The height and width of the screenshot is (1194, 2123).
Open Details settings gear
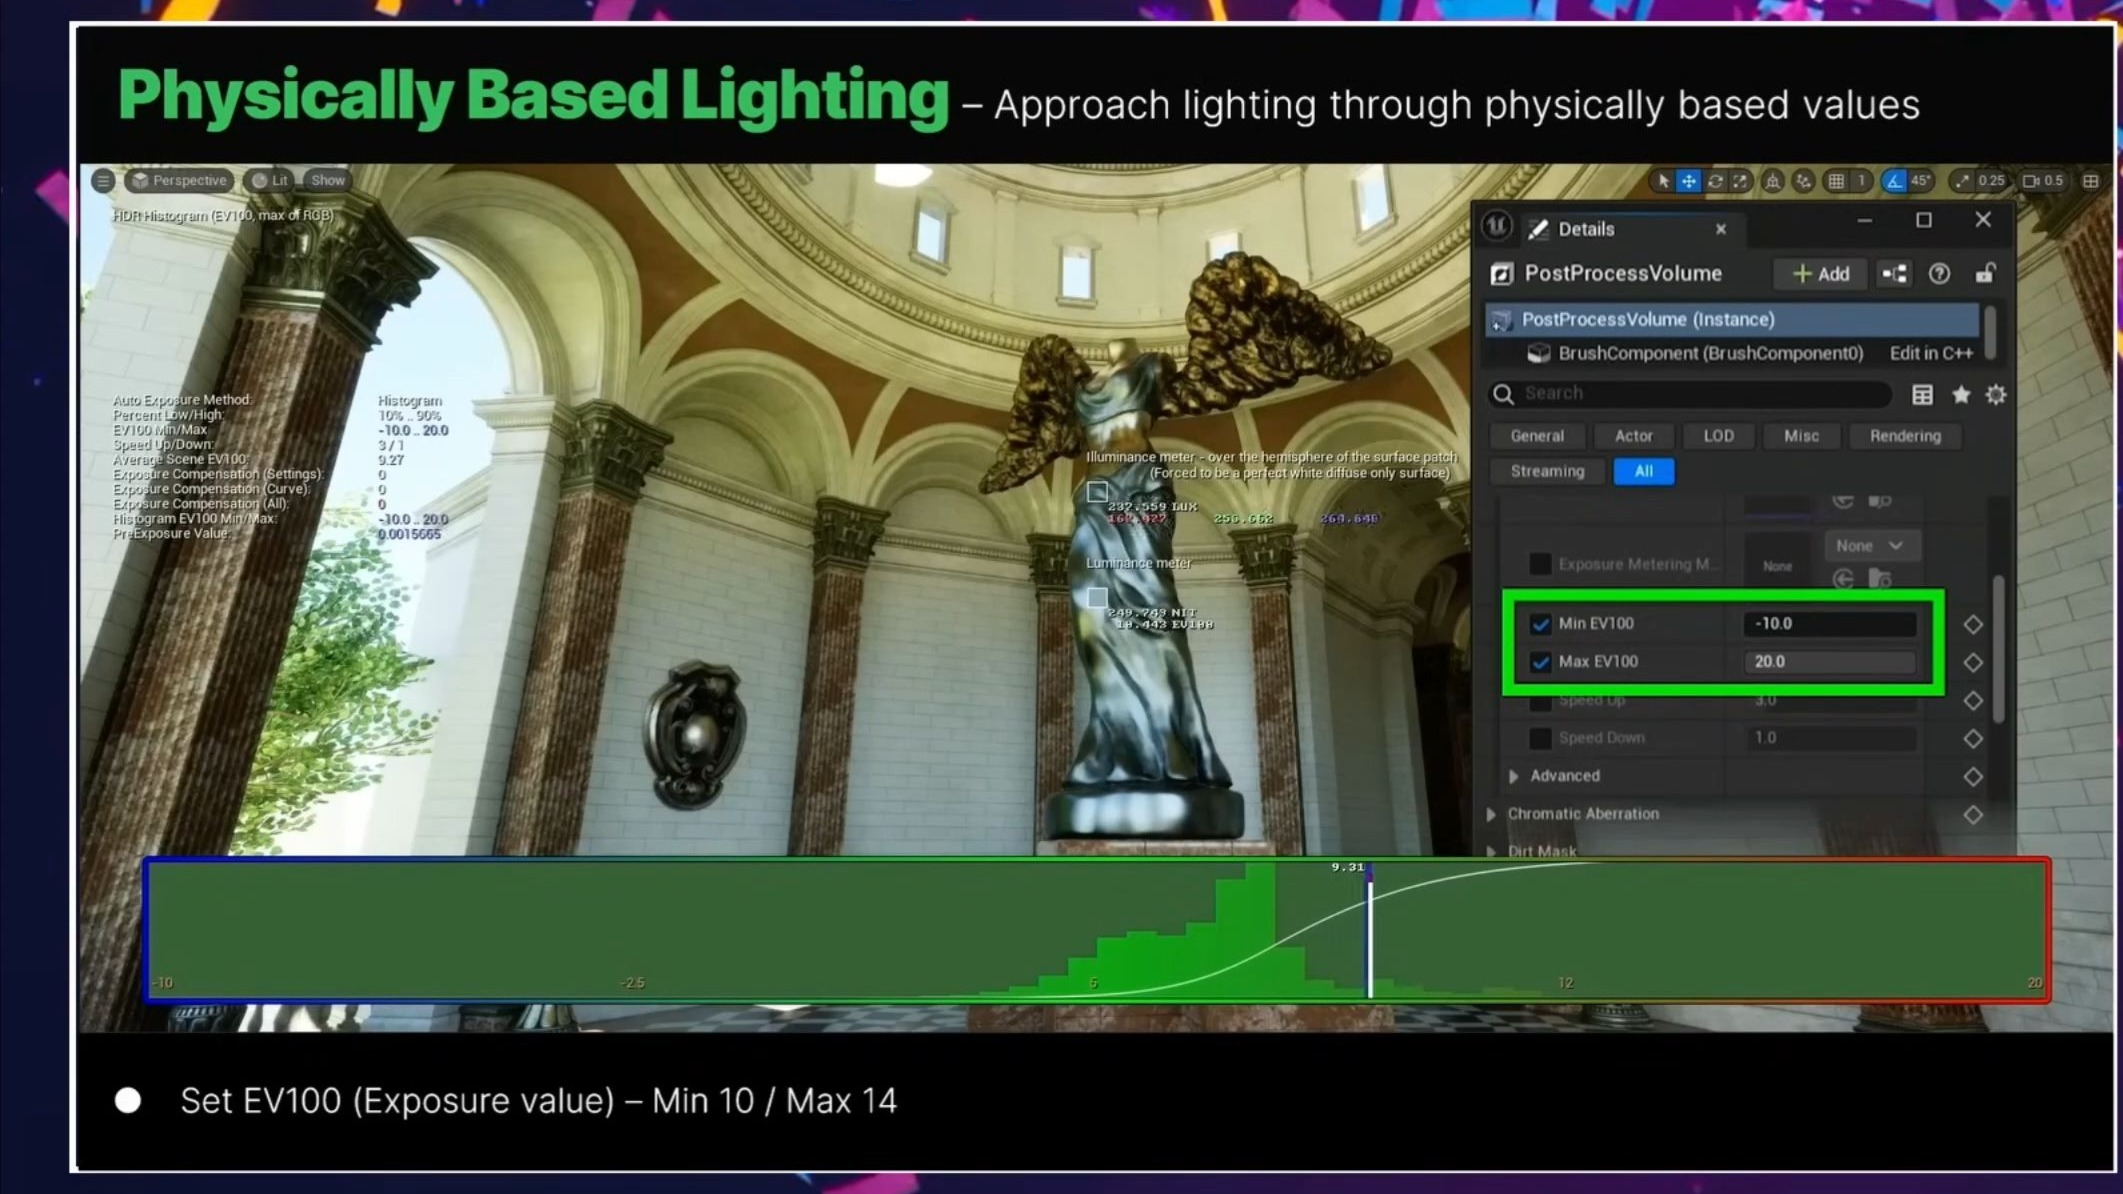[1996, 395]
